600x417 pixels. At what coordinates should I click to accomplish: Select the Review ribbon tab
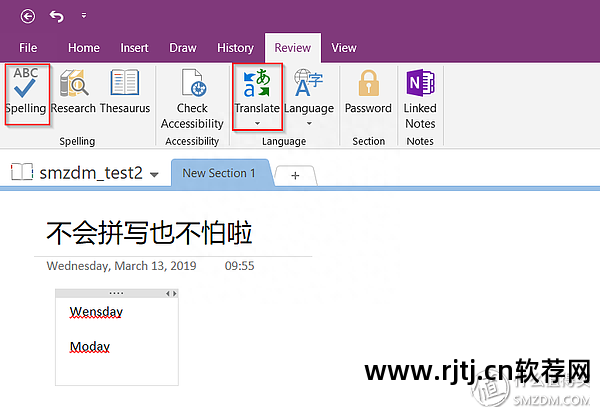pyautogui.click(x=293, y=48)
